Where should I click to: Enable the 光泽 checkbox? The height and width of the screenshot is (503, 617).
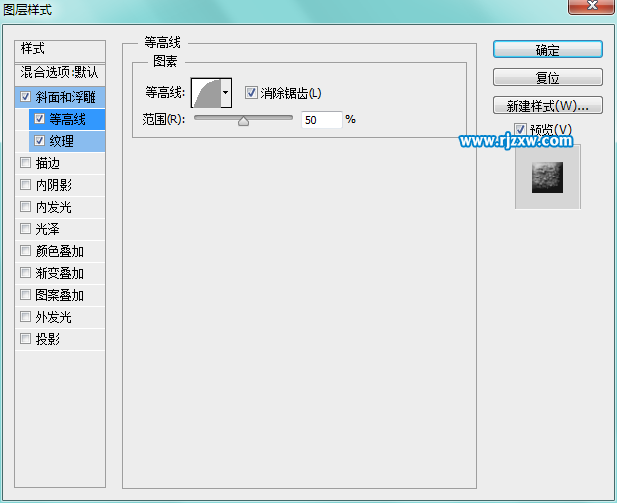pyautogui.click(x=26, y=229)
